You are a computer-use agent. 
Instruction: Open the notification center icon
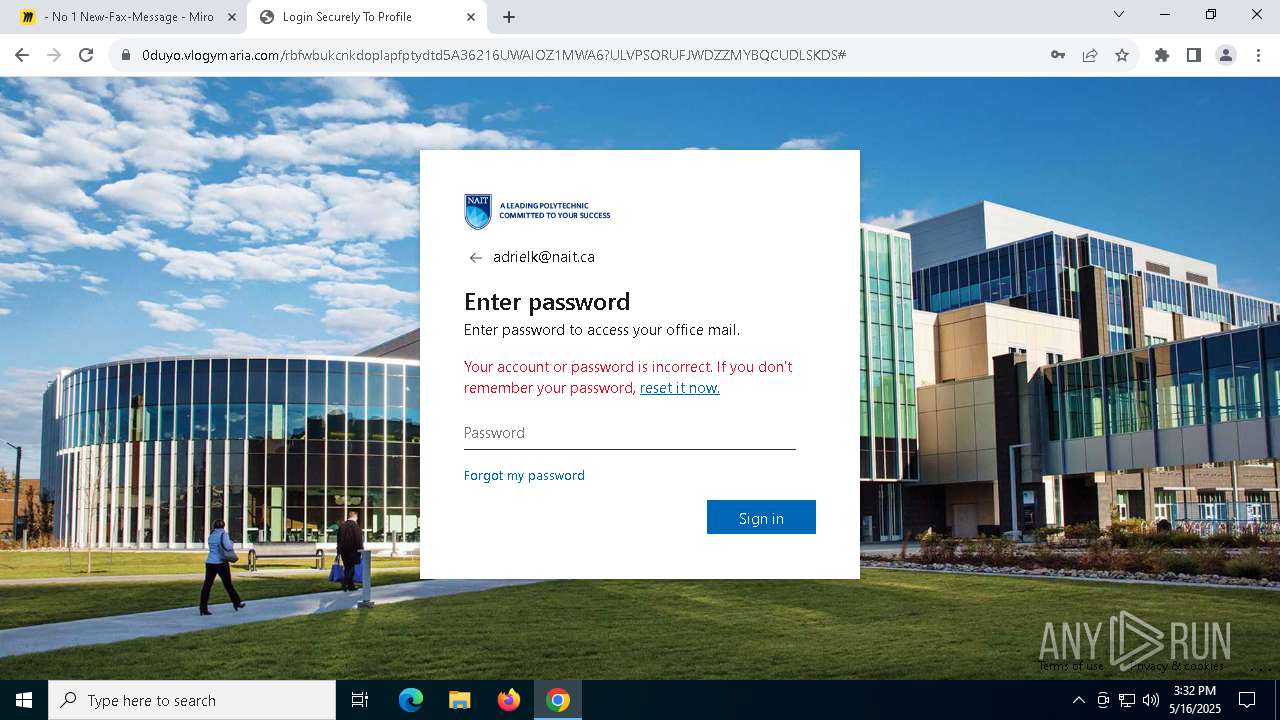click(x=1247, y=700)
